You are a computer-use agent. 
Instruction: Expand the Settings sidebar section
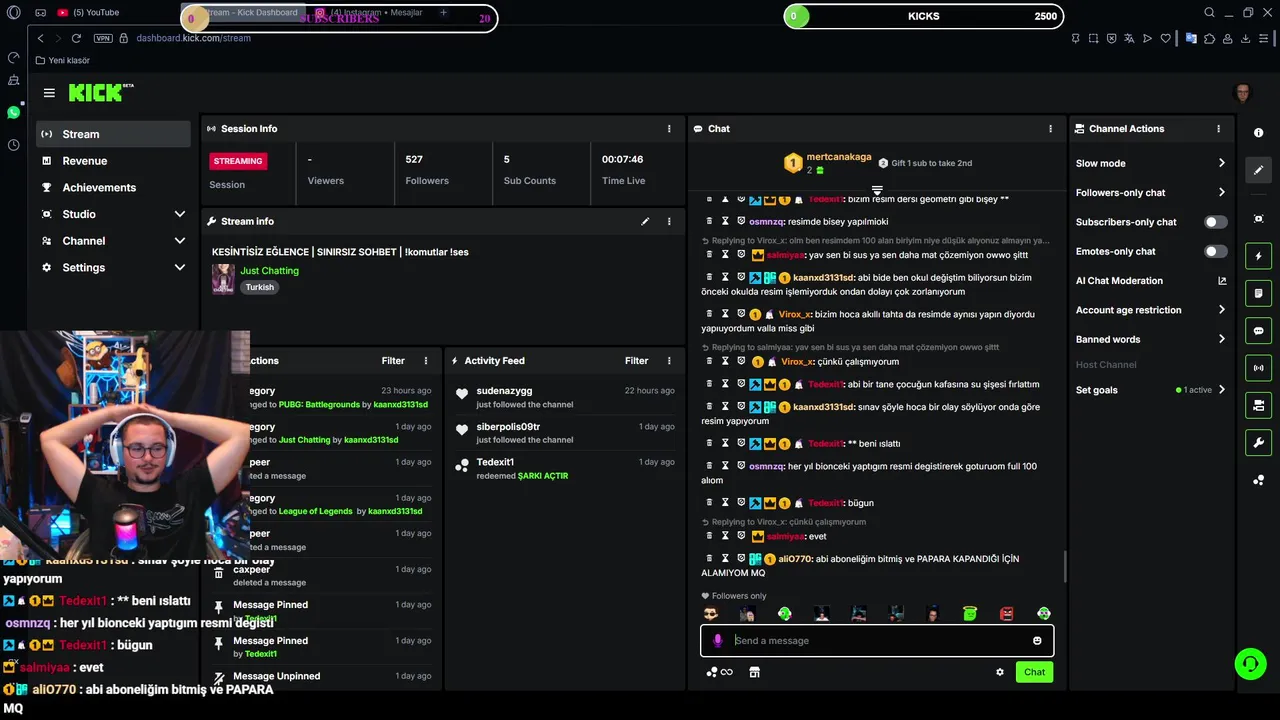[x=180, y=268]
